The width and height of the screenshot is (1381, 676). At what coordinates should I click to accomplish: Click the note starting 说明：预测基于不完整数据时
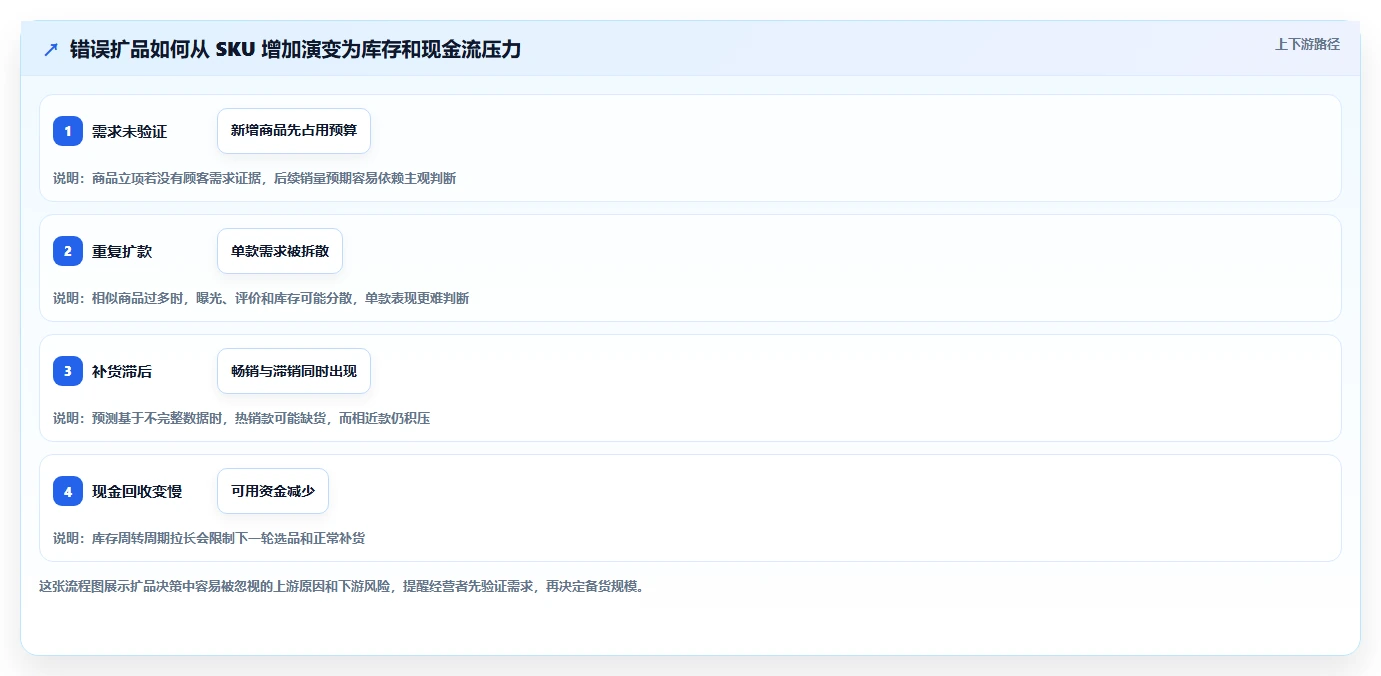click(x=241, y=418)
